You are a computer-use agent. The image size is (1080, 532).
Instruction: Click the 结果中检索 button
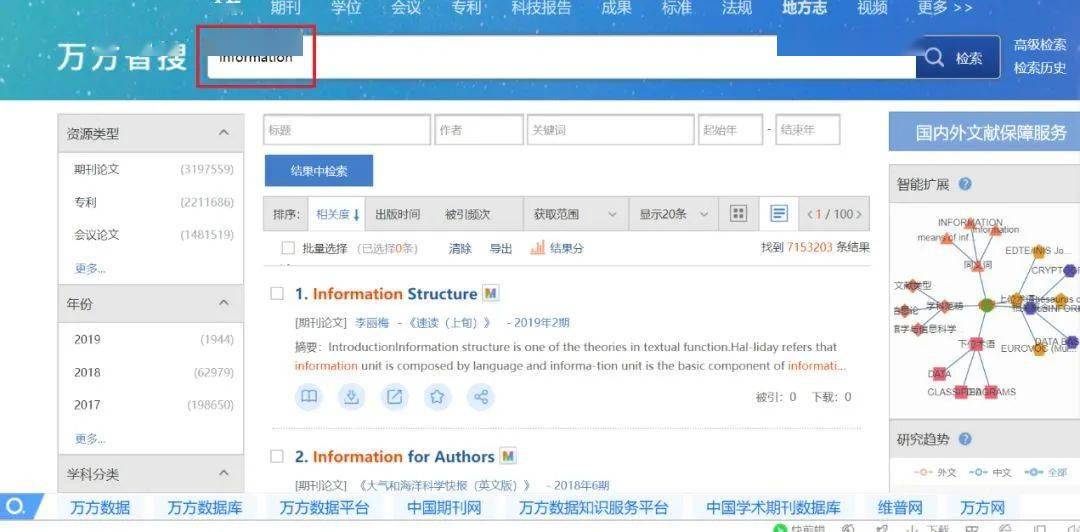point(319,171)
